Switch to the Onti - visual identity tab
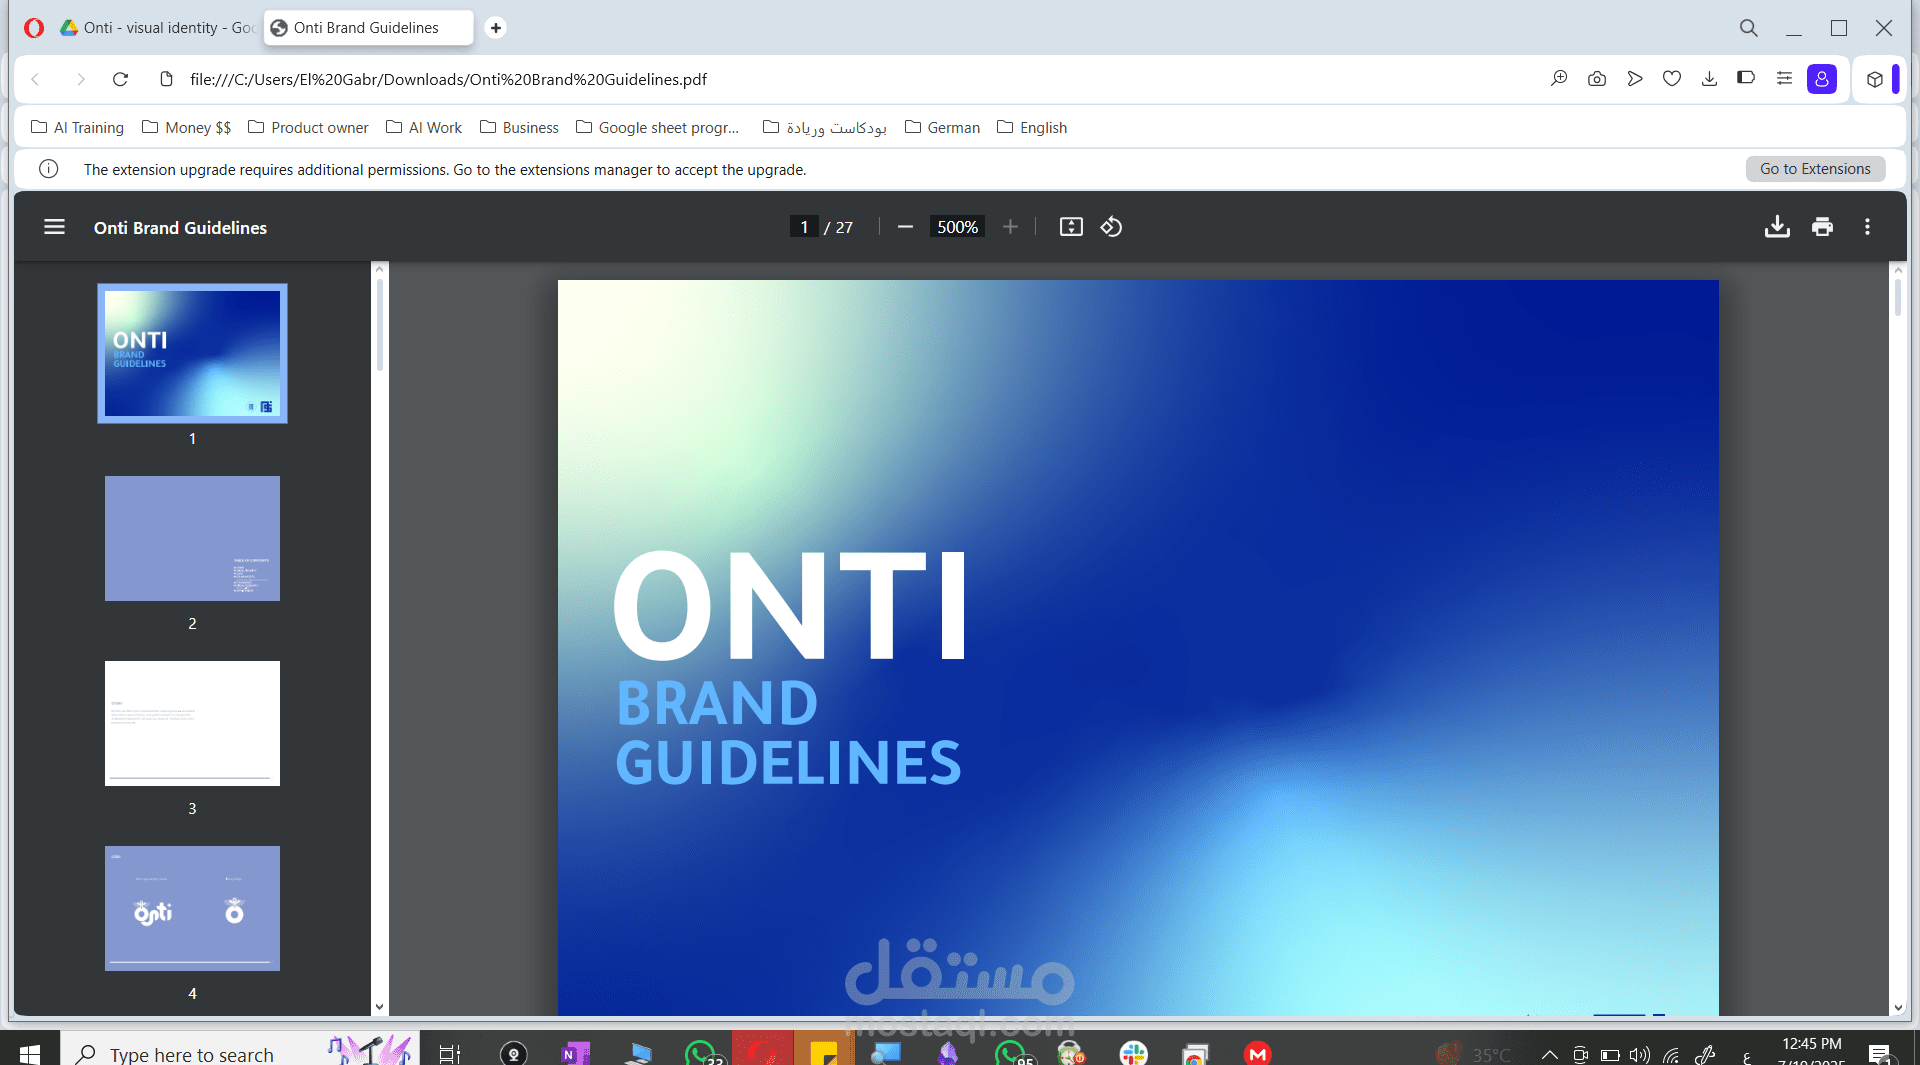Viewport: 1920px width, 1065px height. pyautogui.click(x=156, y=28)
